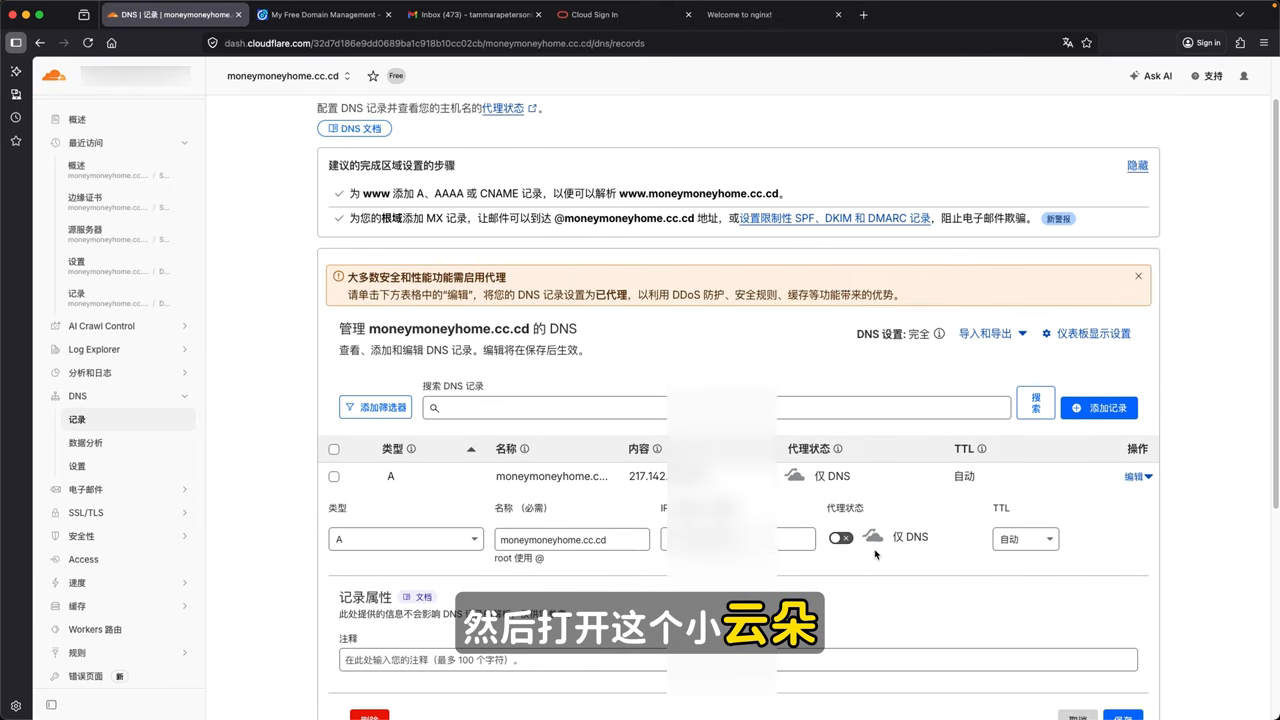
Task: Open 数据分析 under DNS in sidebar
Action: [x=85, y=443]
